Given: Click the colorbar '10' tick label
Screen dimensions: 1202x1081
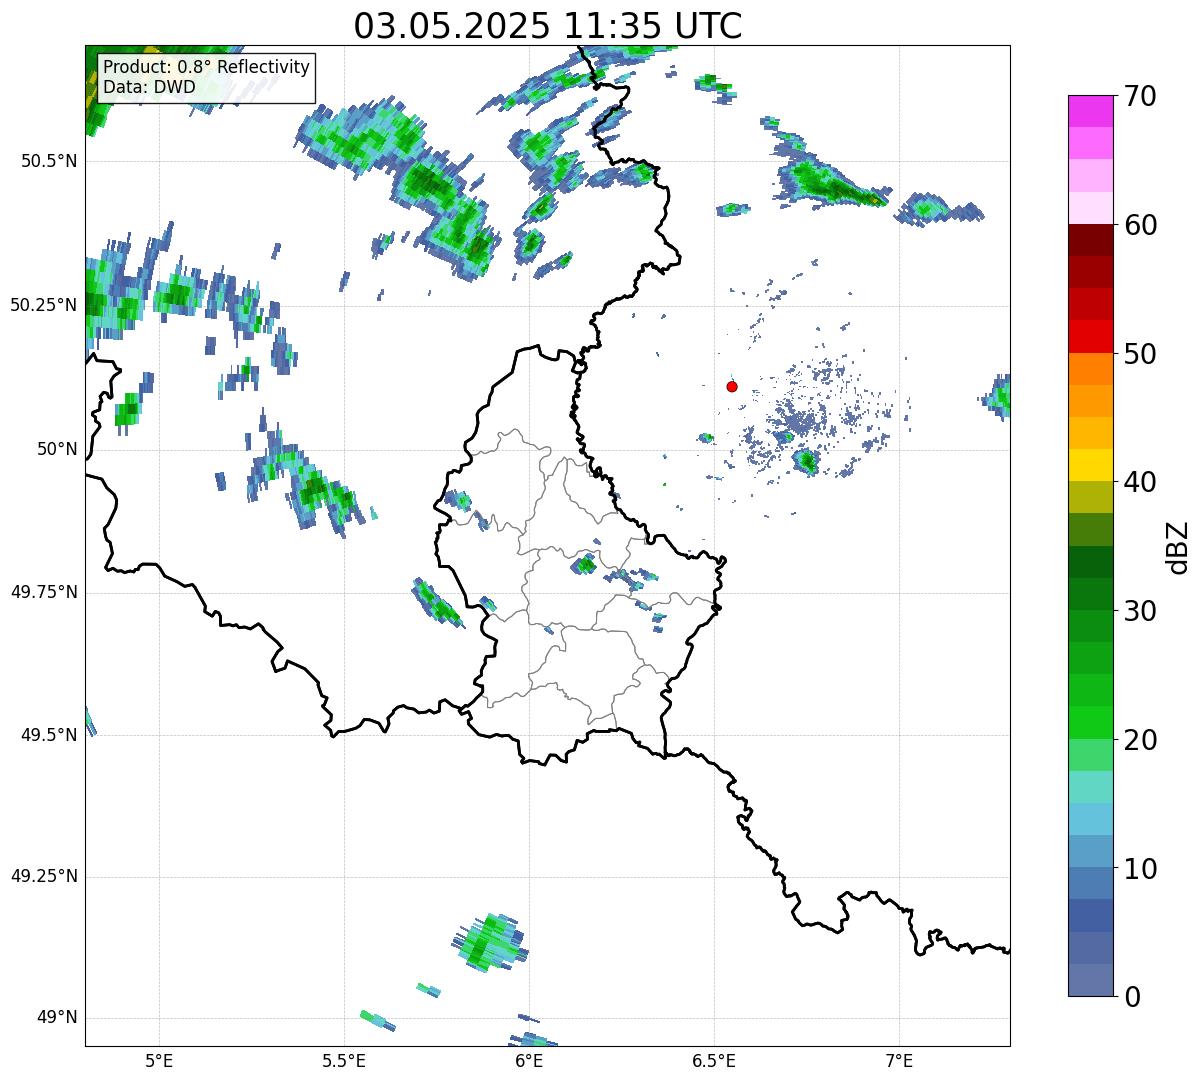Looking at the screenshot, I should coord(1140,868).
